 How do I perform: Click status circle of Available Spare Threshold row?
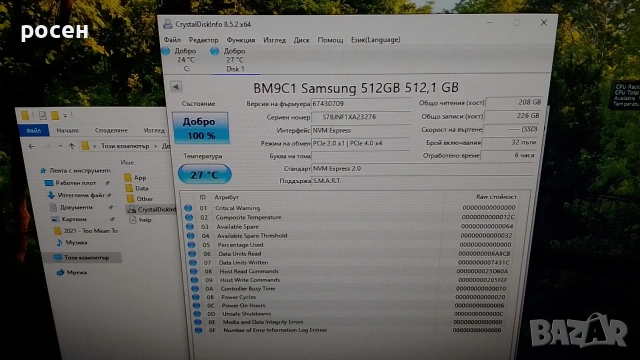pyautogui.click(x=191, y=236)
